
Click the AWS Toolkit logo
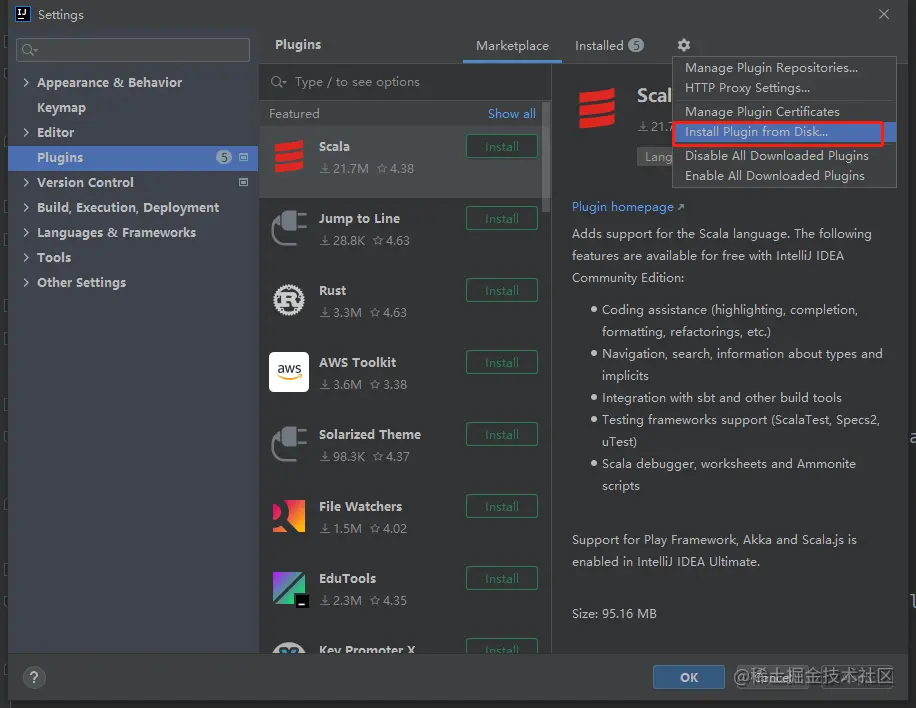pyautogui.click(x=289, y=372)
